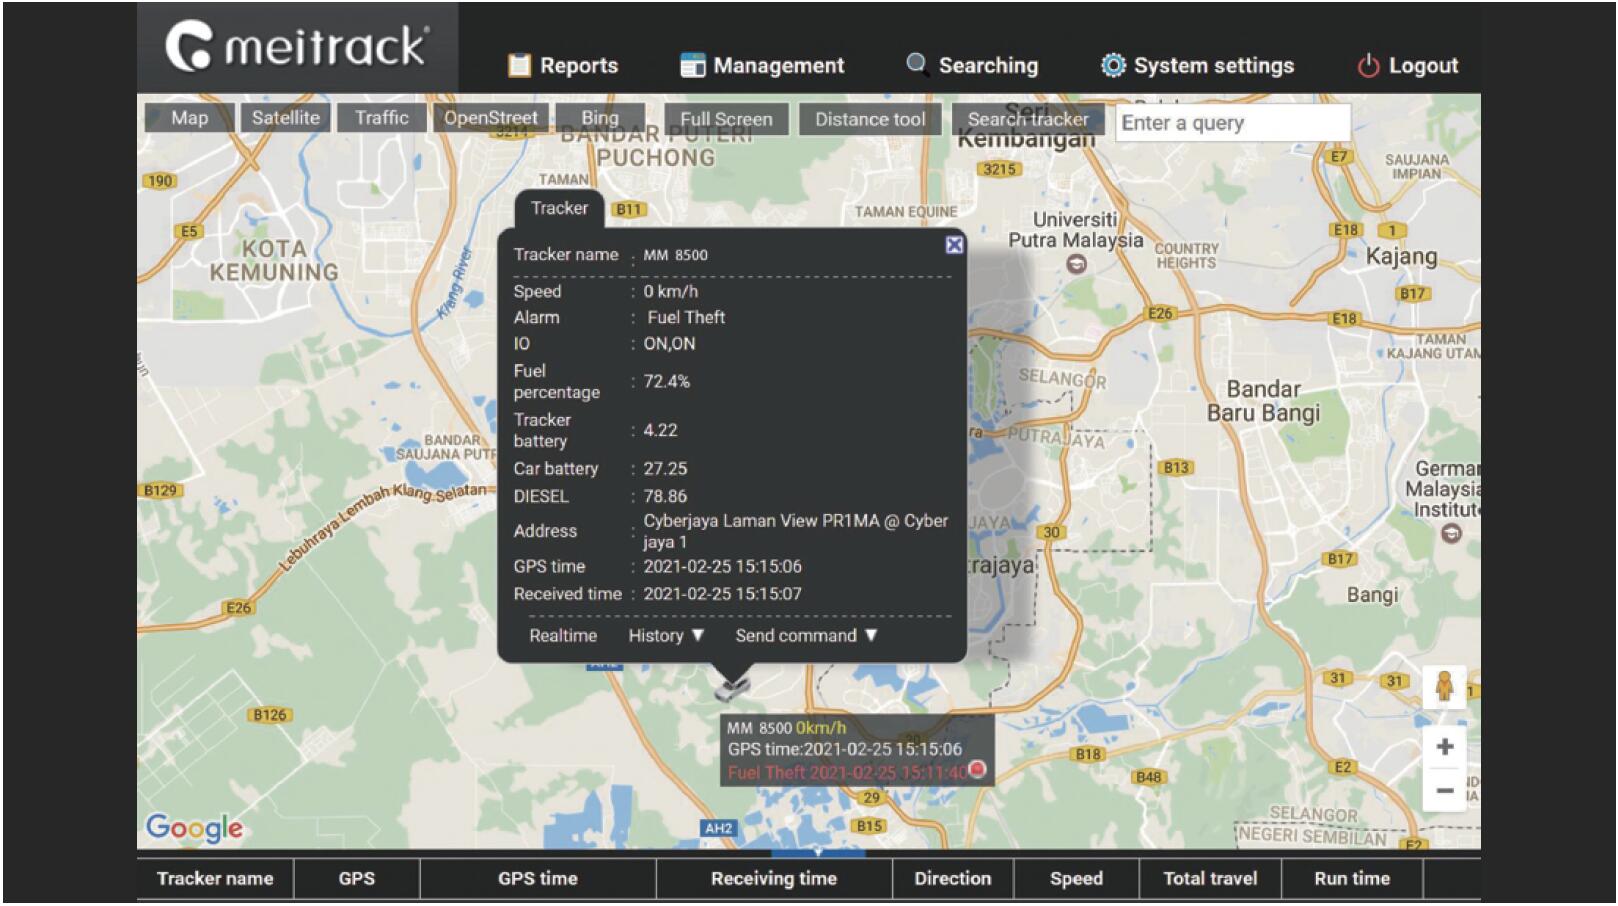This screenshot has height=906, width=1618.
Task: Click the GPS column header
Action: point(357,879)
